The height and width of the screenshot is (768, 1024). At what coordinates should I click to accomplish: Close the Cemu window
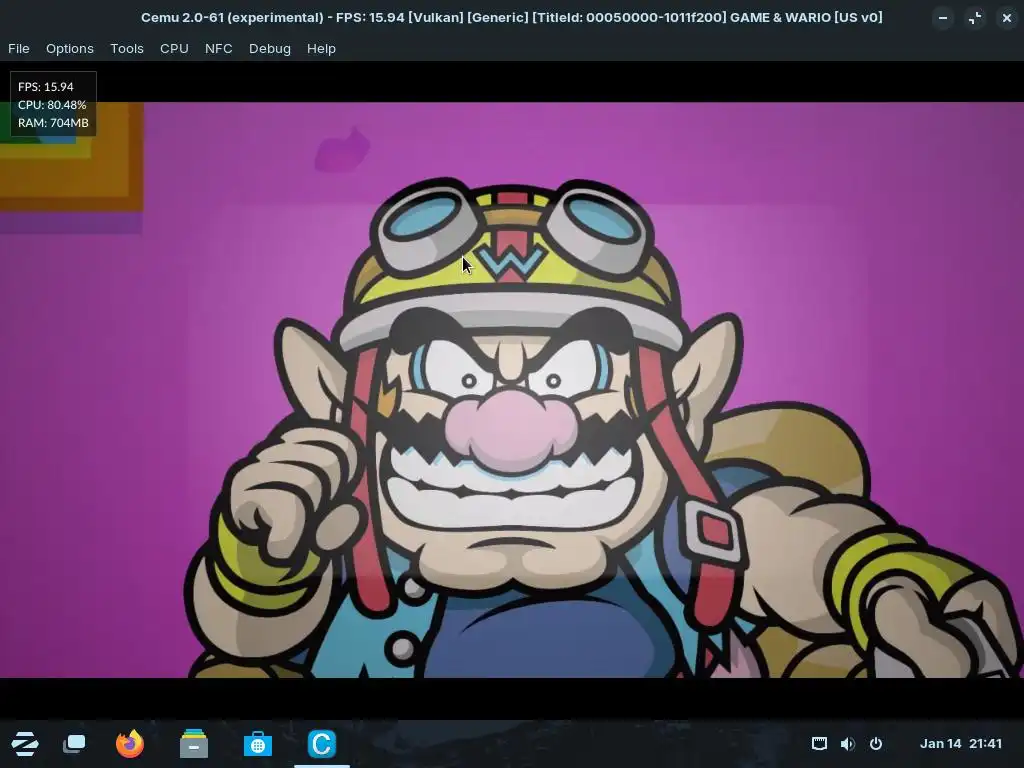(x=1007, y=18)
